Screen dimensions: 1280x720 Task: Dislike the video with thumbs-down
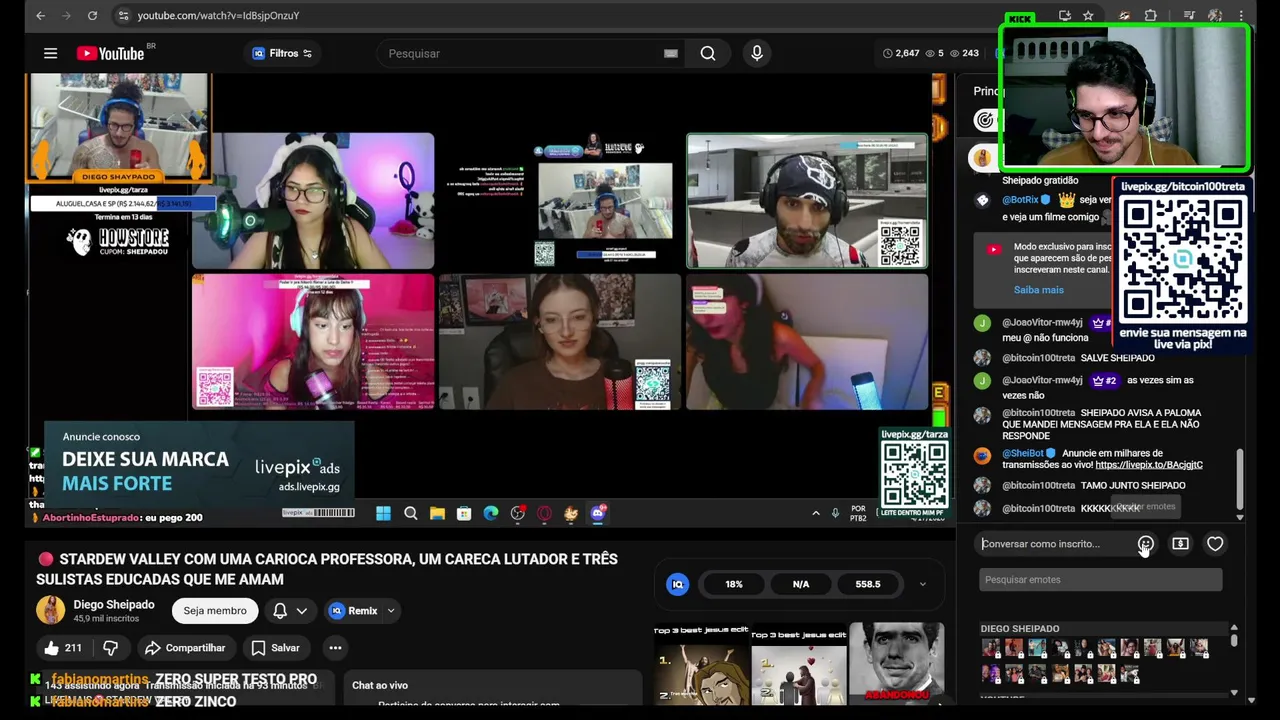110,648
